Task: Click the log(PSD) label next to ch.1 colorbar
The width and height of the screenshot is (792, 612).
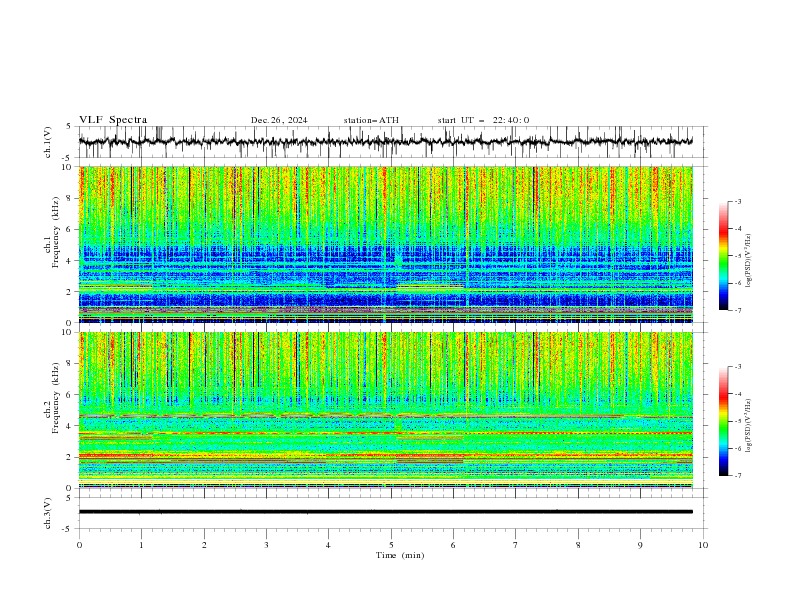Action: tap(748, 261)
